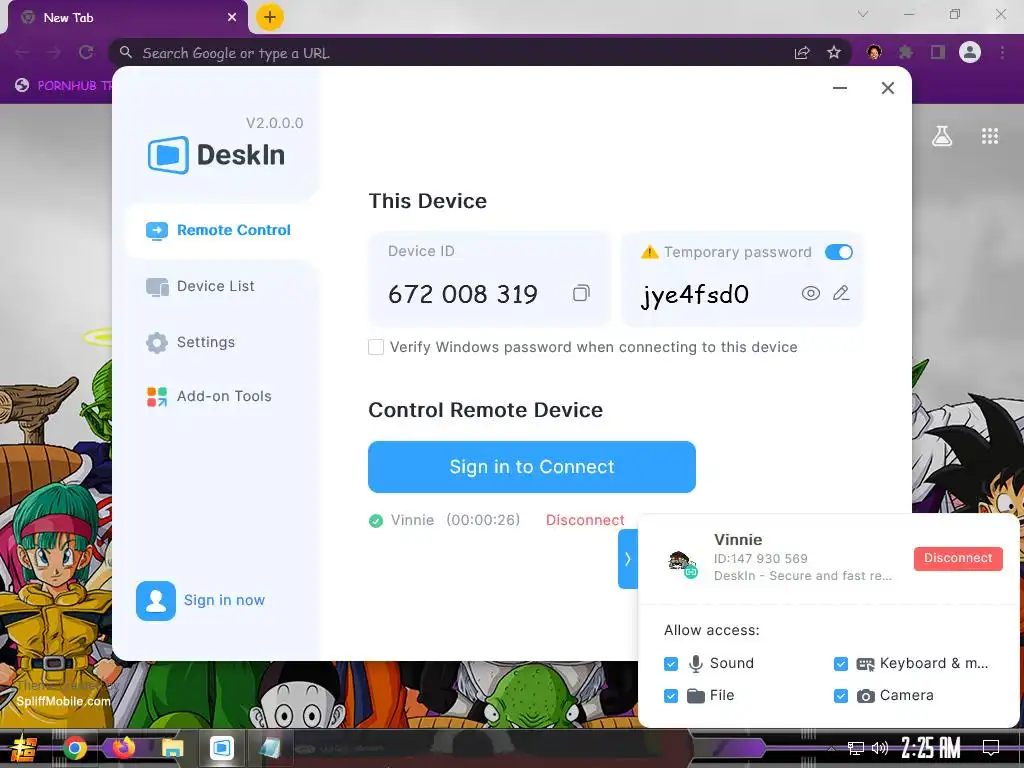The height and width of the screenshot is (768, 1024).
Task: Focus the Chrome address bar
Action: click(457, 53)
